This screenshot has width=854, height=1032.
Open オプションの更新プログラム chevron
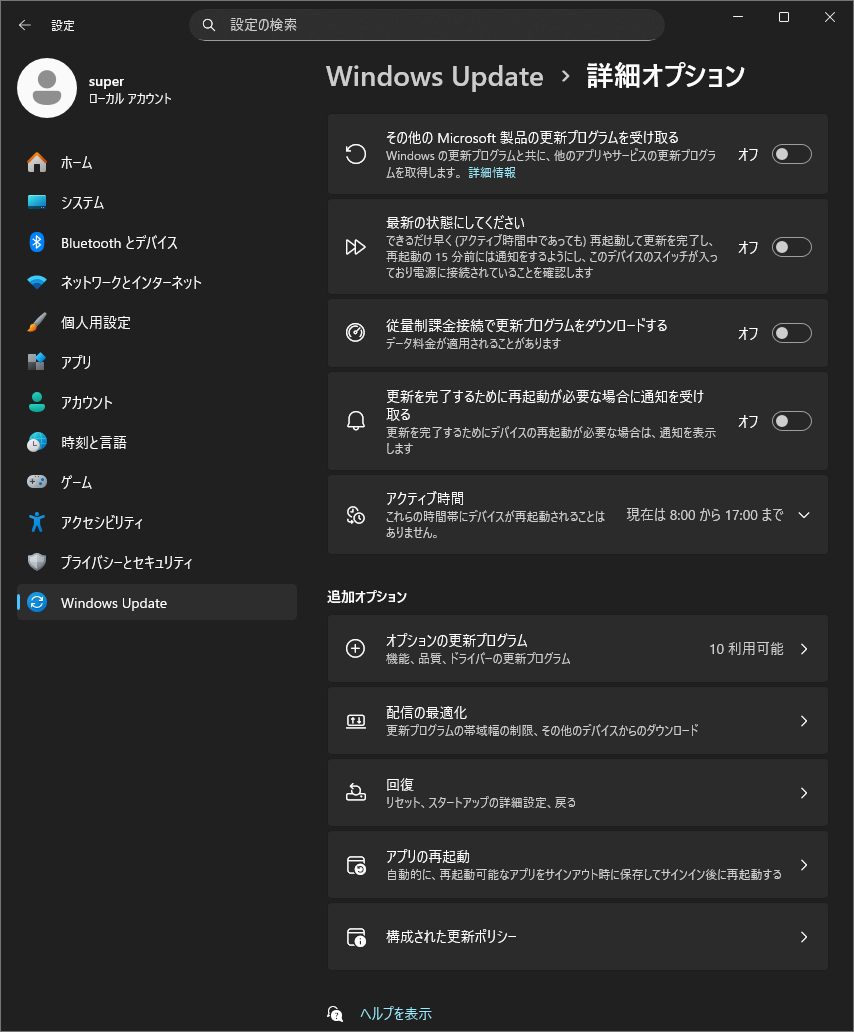coord(804,649)
